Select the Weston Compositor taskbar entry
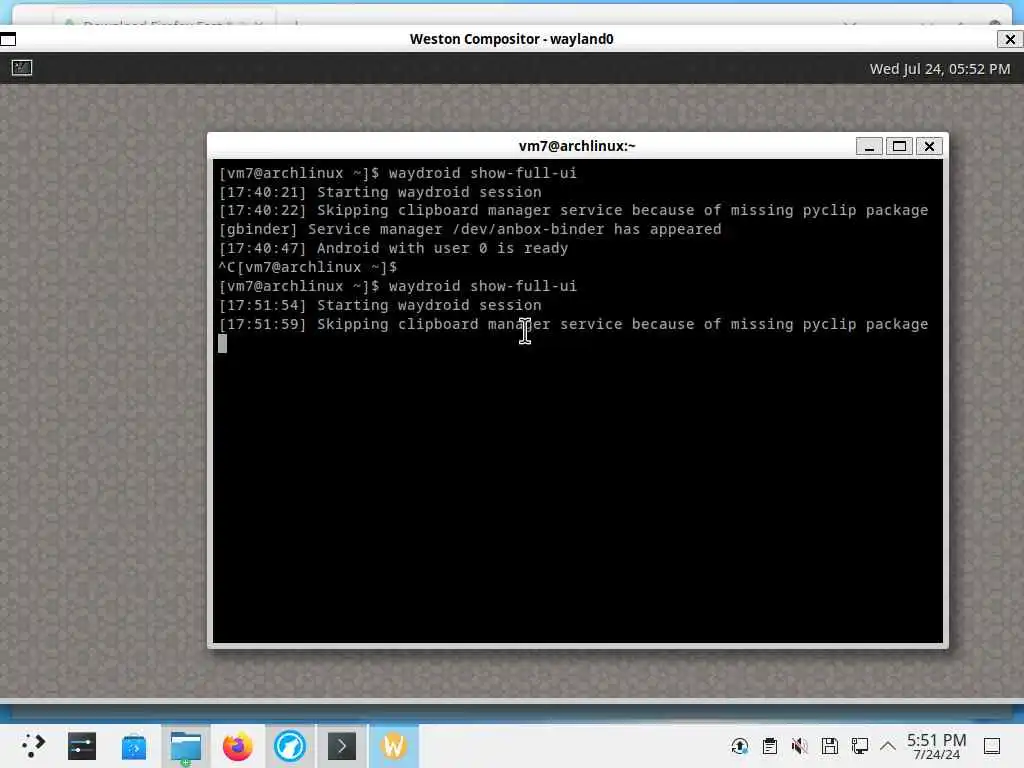The width and height of the screenshot is (1024, 768). point(394,746)
